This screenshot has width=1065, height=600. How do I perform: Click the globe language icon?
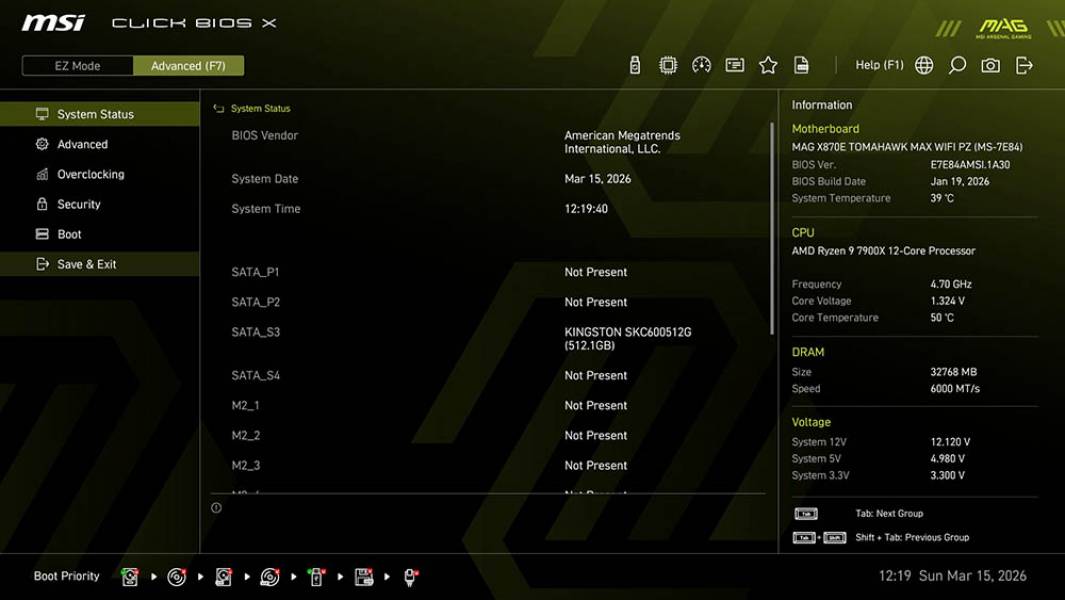923,64
